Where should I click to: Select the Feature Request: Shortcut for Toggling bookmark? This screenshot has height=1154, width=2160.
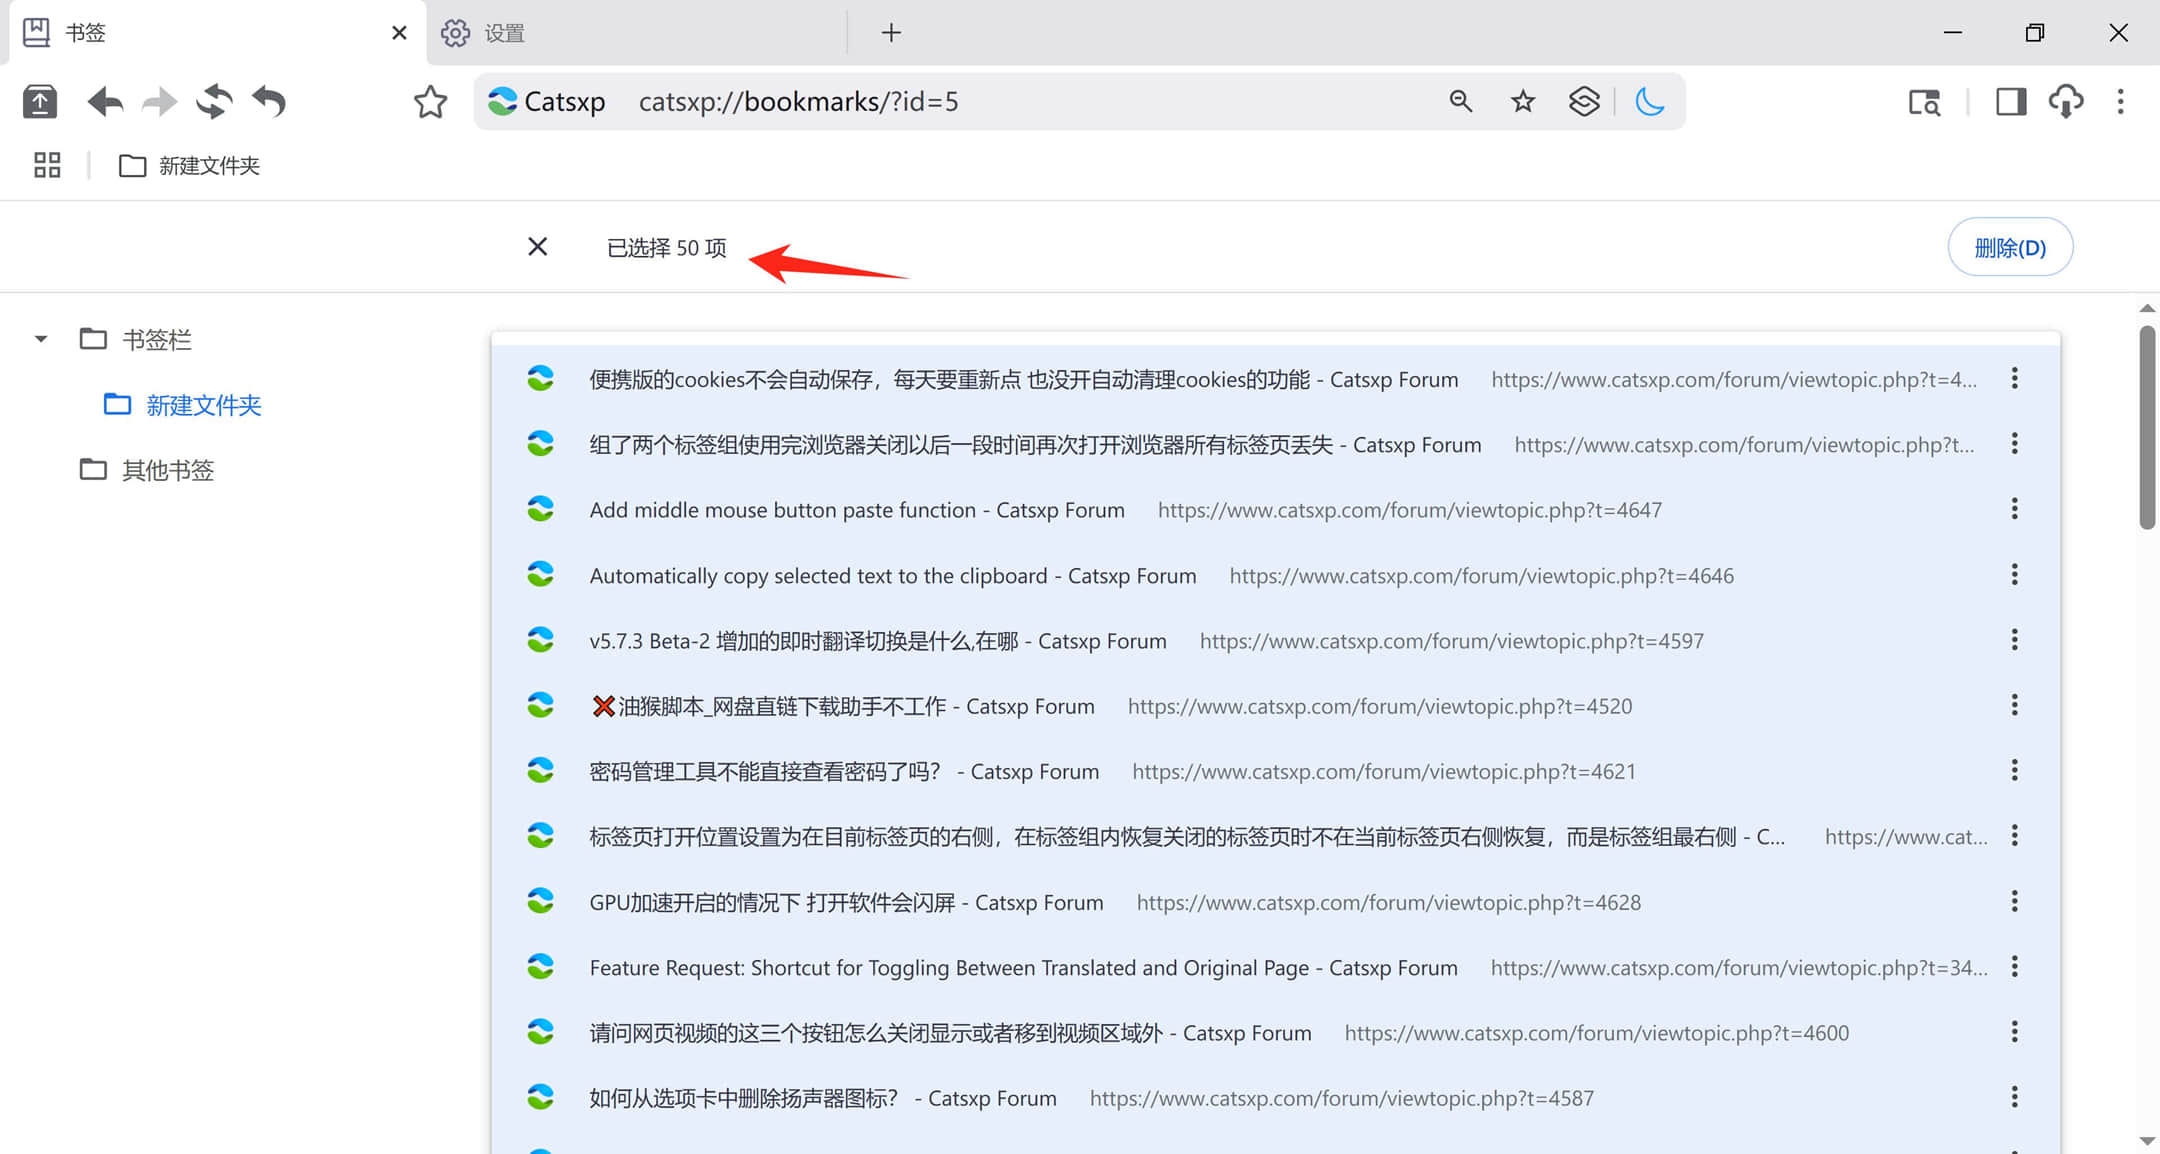[1023, 968]
